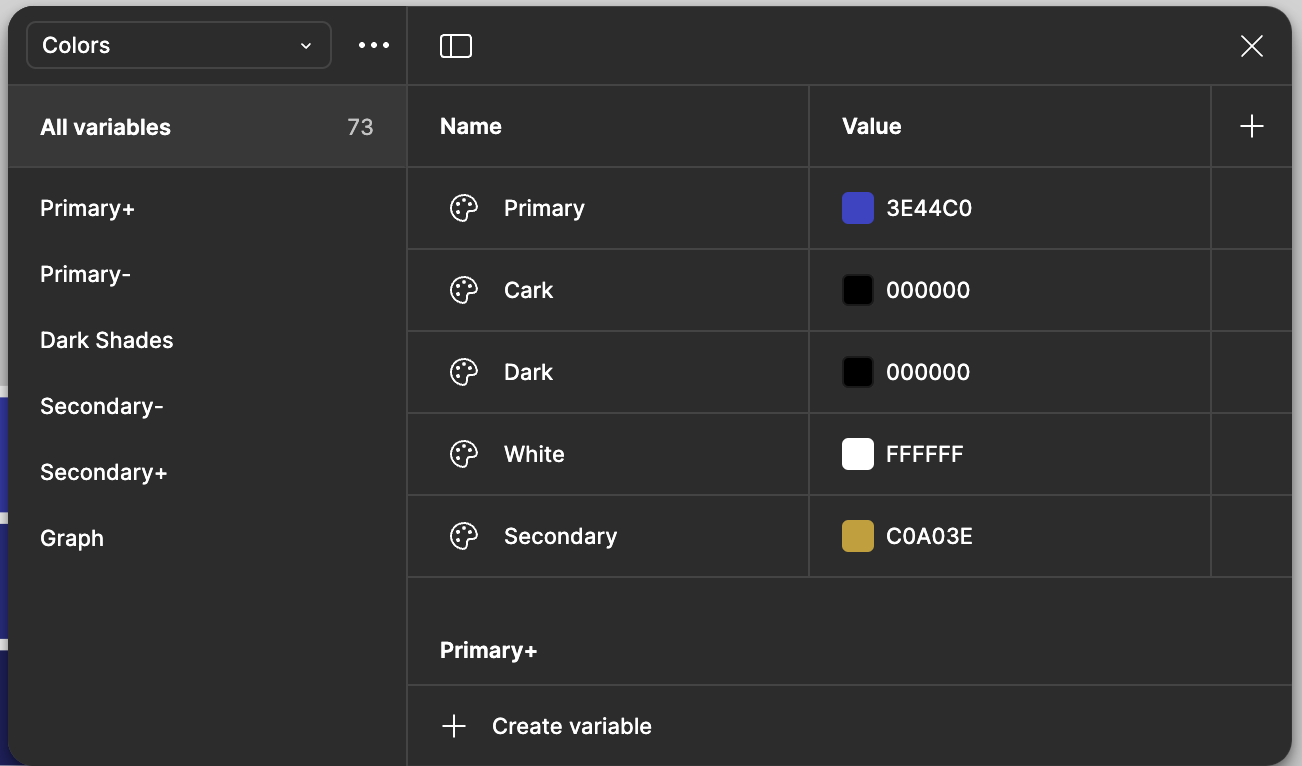Open the Dark Shades group
This screenshot has height=766, width=1302.
pos(107,340)
